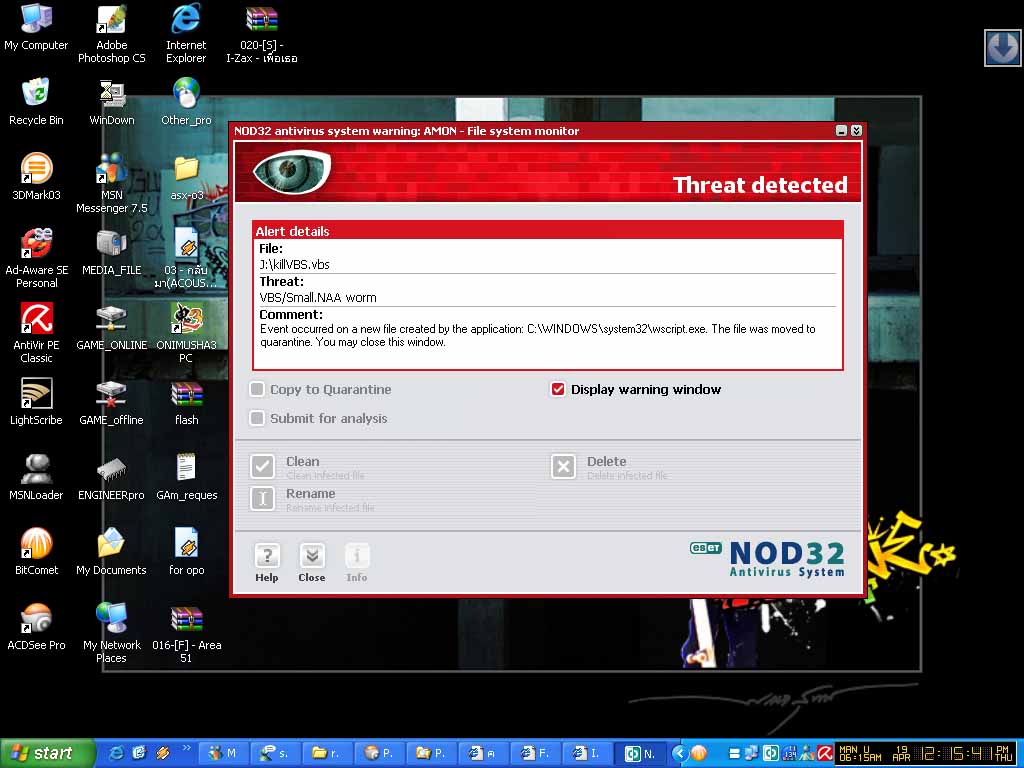Select the WinDown desktop icon

click(x=112, y=102)
